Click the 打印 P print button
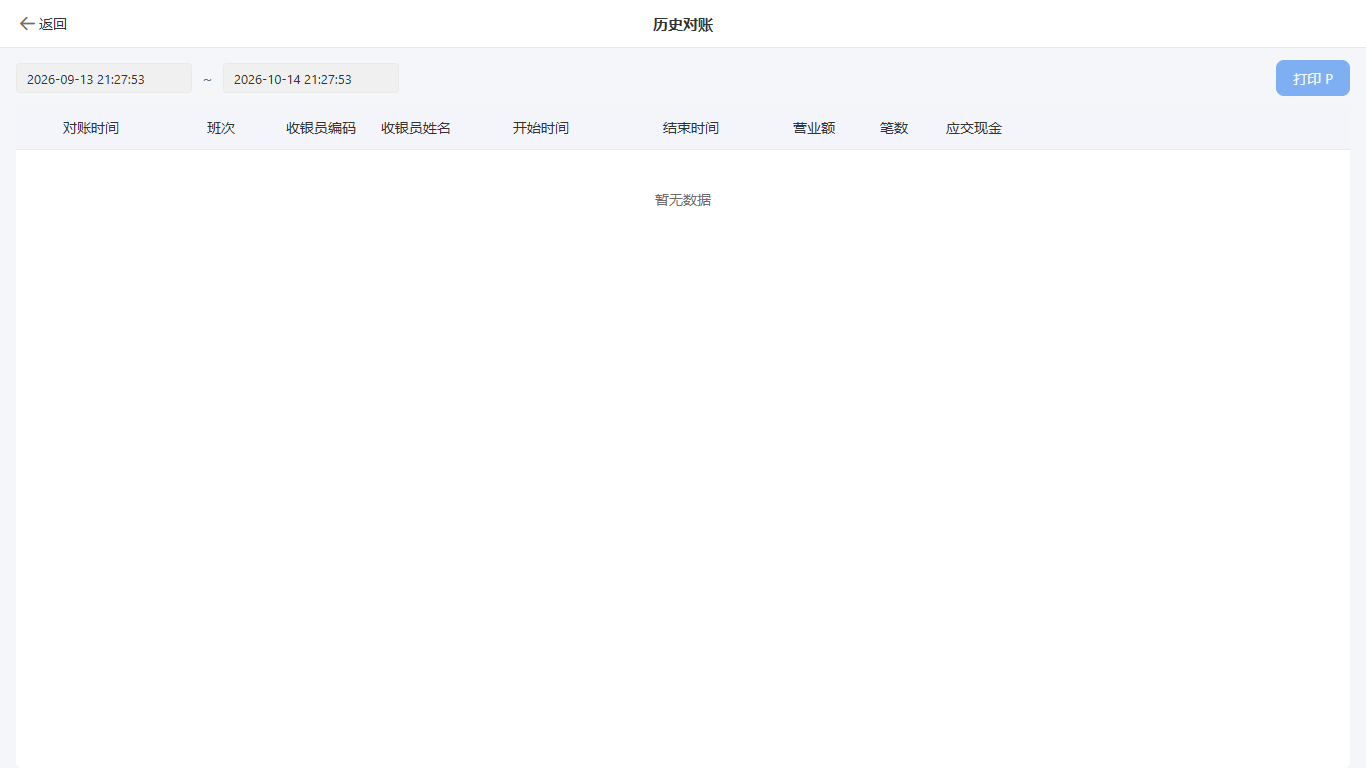This screenshot has width=1366, height=768. 1312,78
